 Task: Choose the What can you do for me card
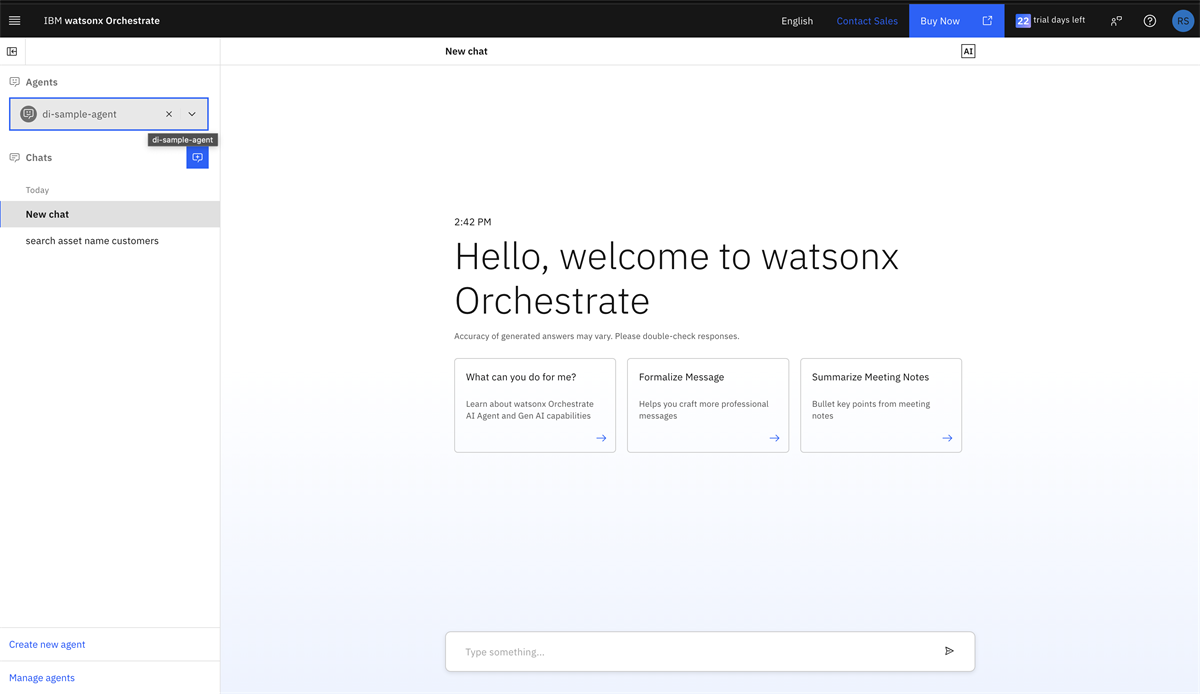coord(535,405)
